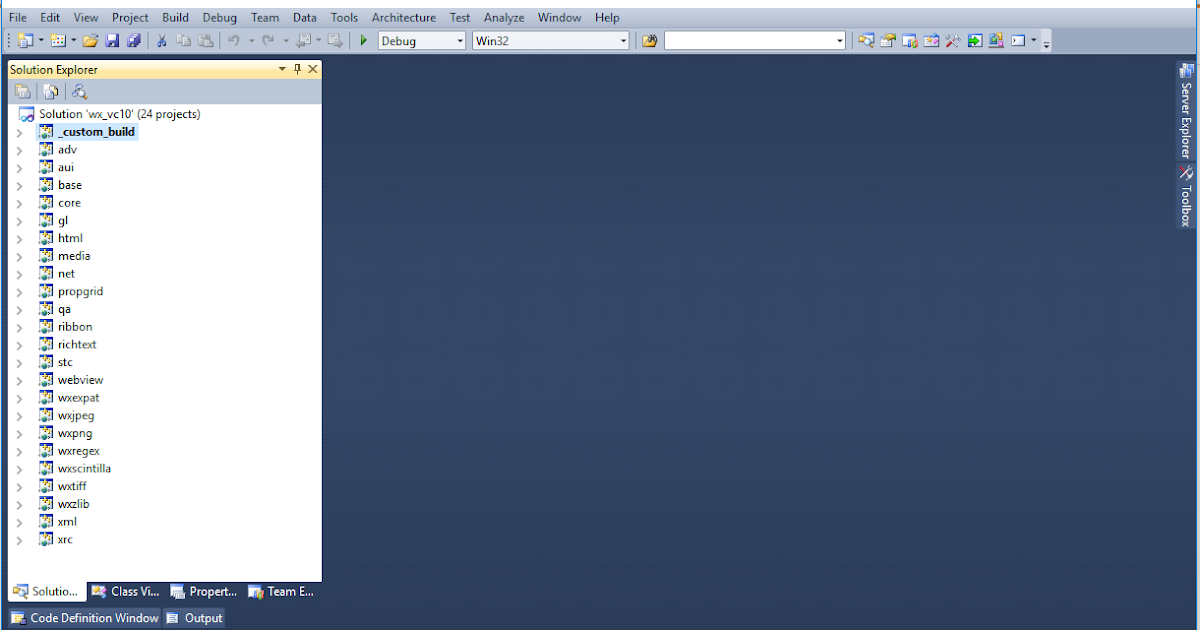Viewport: 1200px width, 630px height.
Task: Open the Build menu
Action: point(175,17)
